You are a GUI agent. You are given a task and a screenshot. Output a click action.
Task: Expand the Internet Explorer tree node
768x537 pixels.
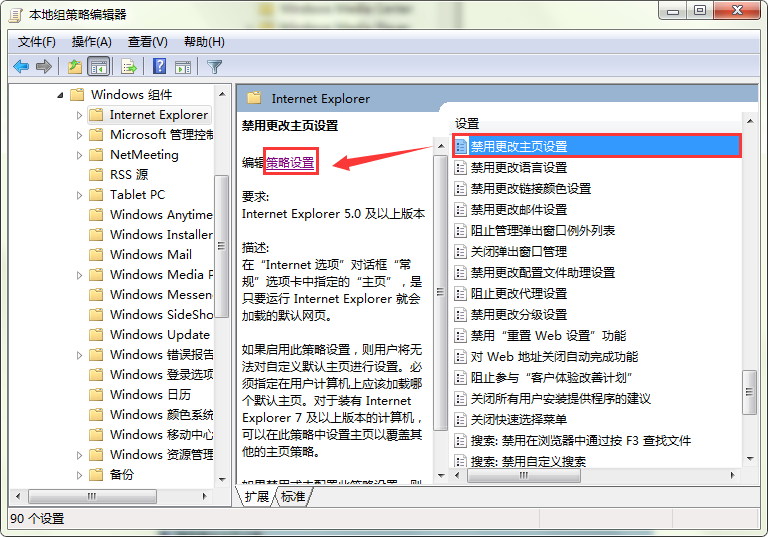point(80,115)
